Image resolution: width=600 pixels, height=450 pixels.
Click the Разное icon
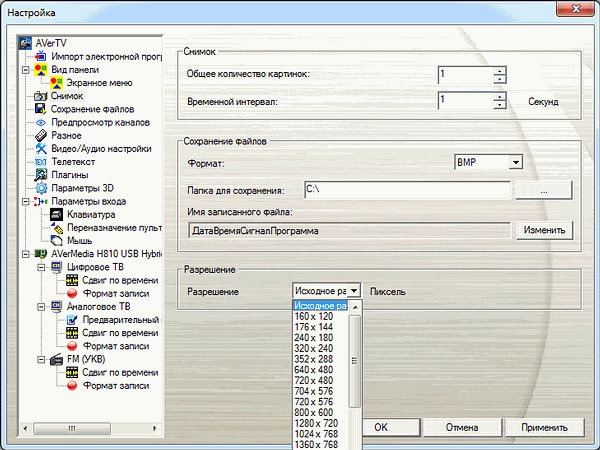pyautogui.click(x=41, y=135)
